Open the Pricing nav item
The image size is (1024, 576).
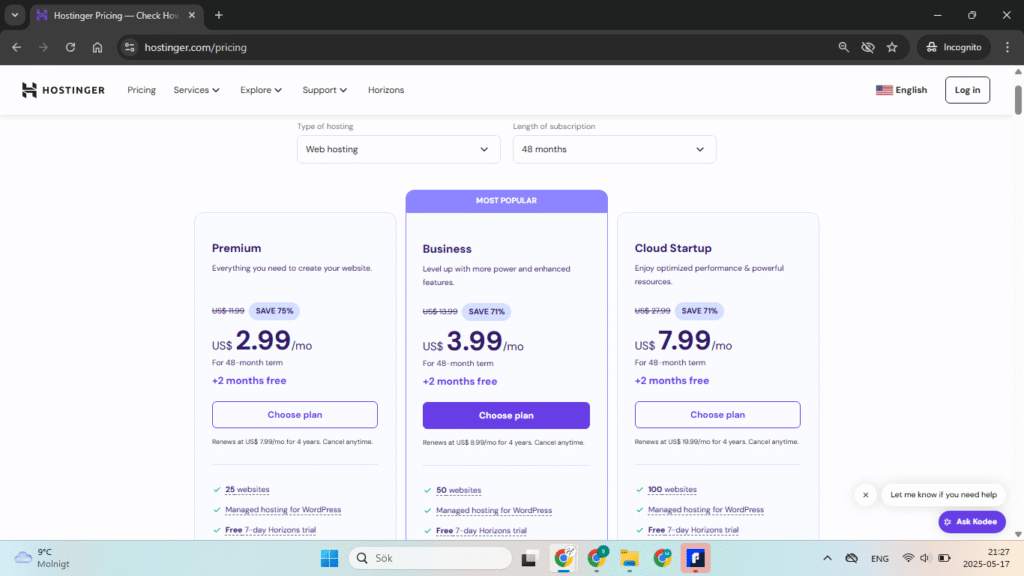(x=141, y=90)
